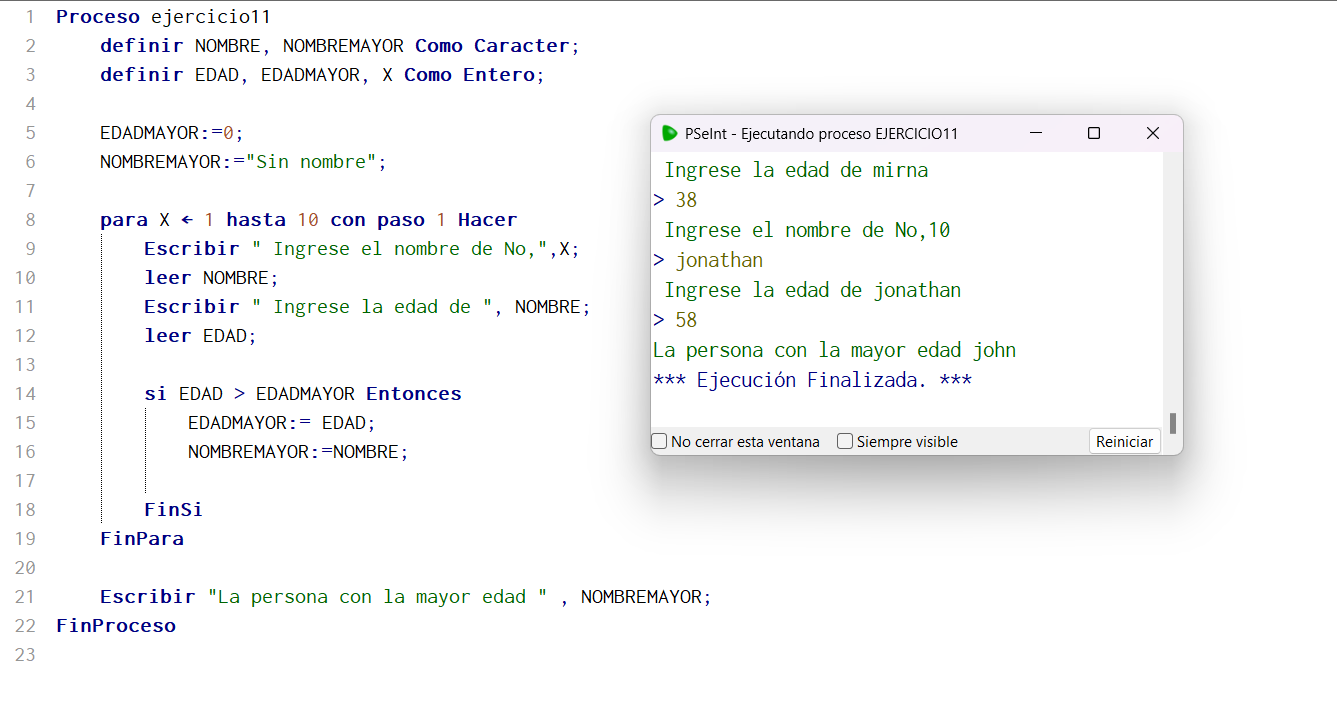Click line number 14 in the gutter
The width and height of the screenshot is (1337, 706).
tap(25, 394)
